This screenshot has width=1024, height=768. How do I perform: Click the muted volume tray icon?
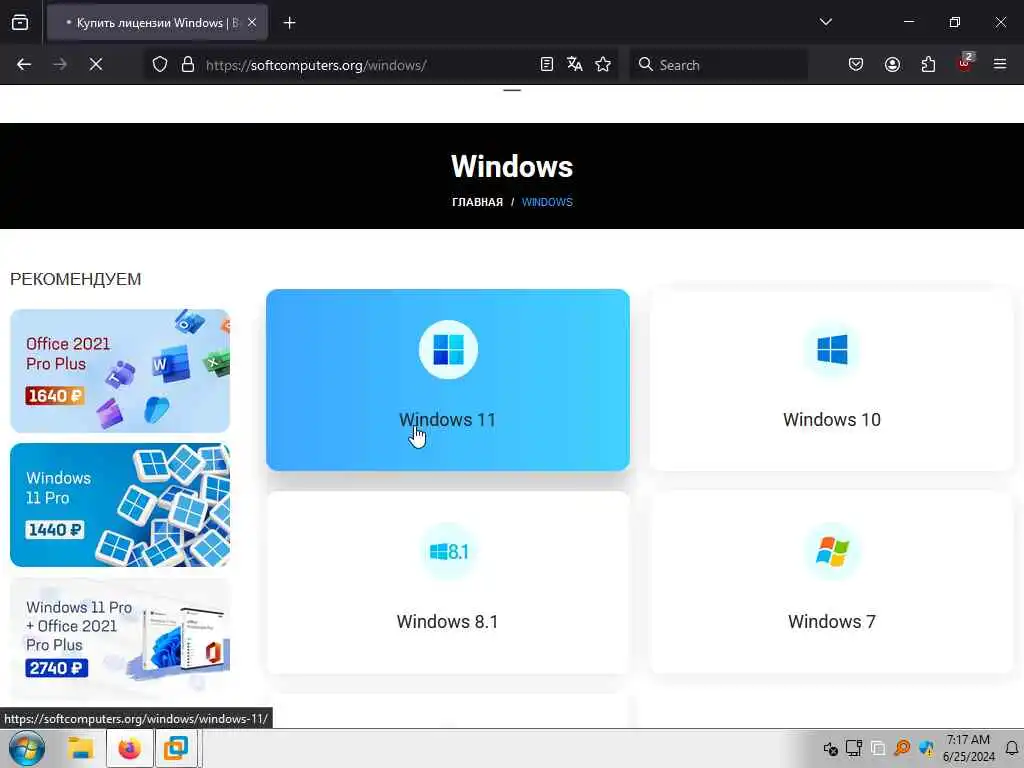(830, 748)
